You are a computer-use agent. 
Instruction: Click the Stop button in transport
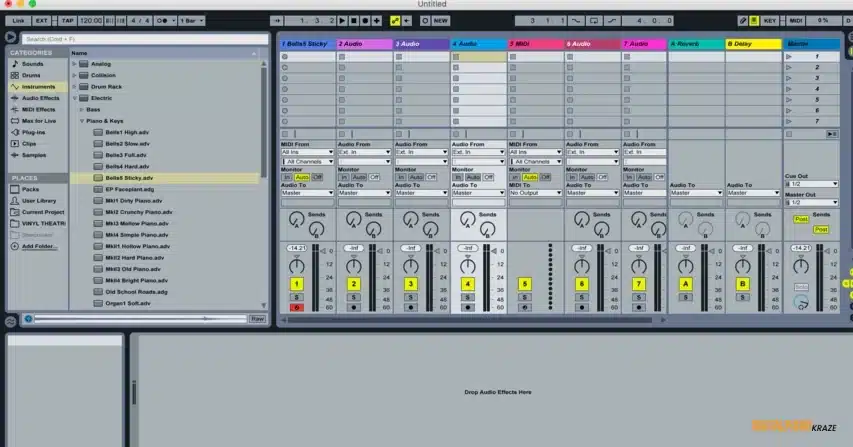tap(354, 20)
